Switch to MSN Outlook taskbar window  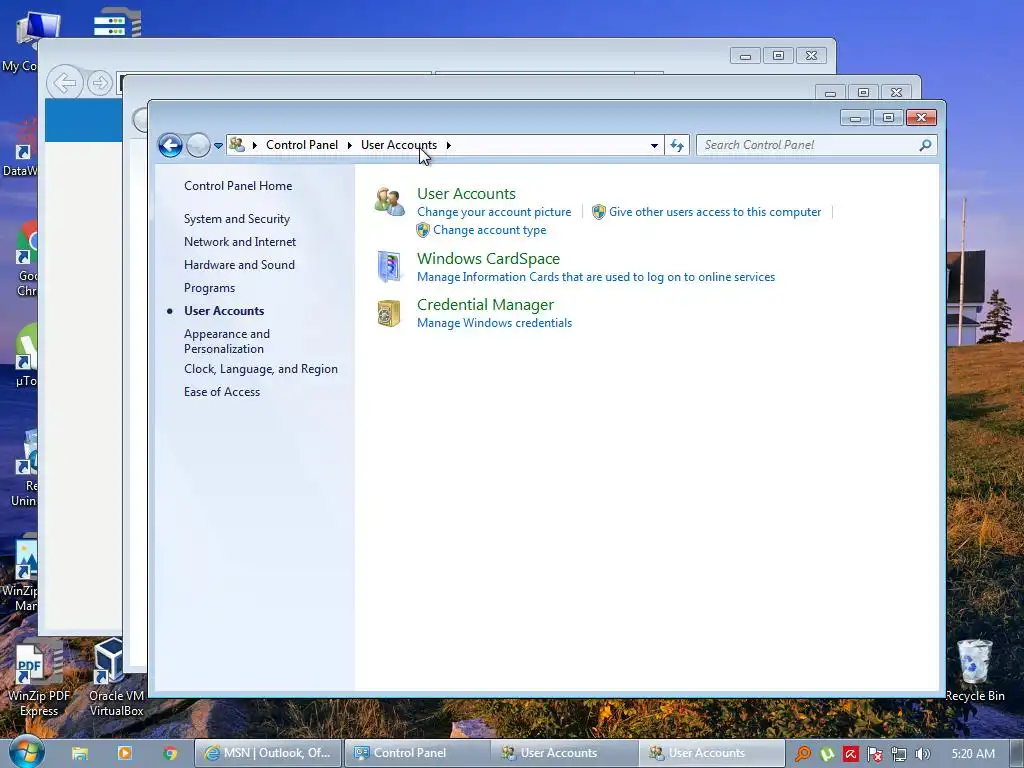(x=268, y=753)
